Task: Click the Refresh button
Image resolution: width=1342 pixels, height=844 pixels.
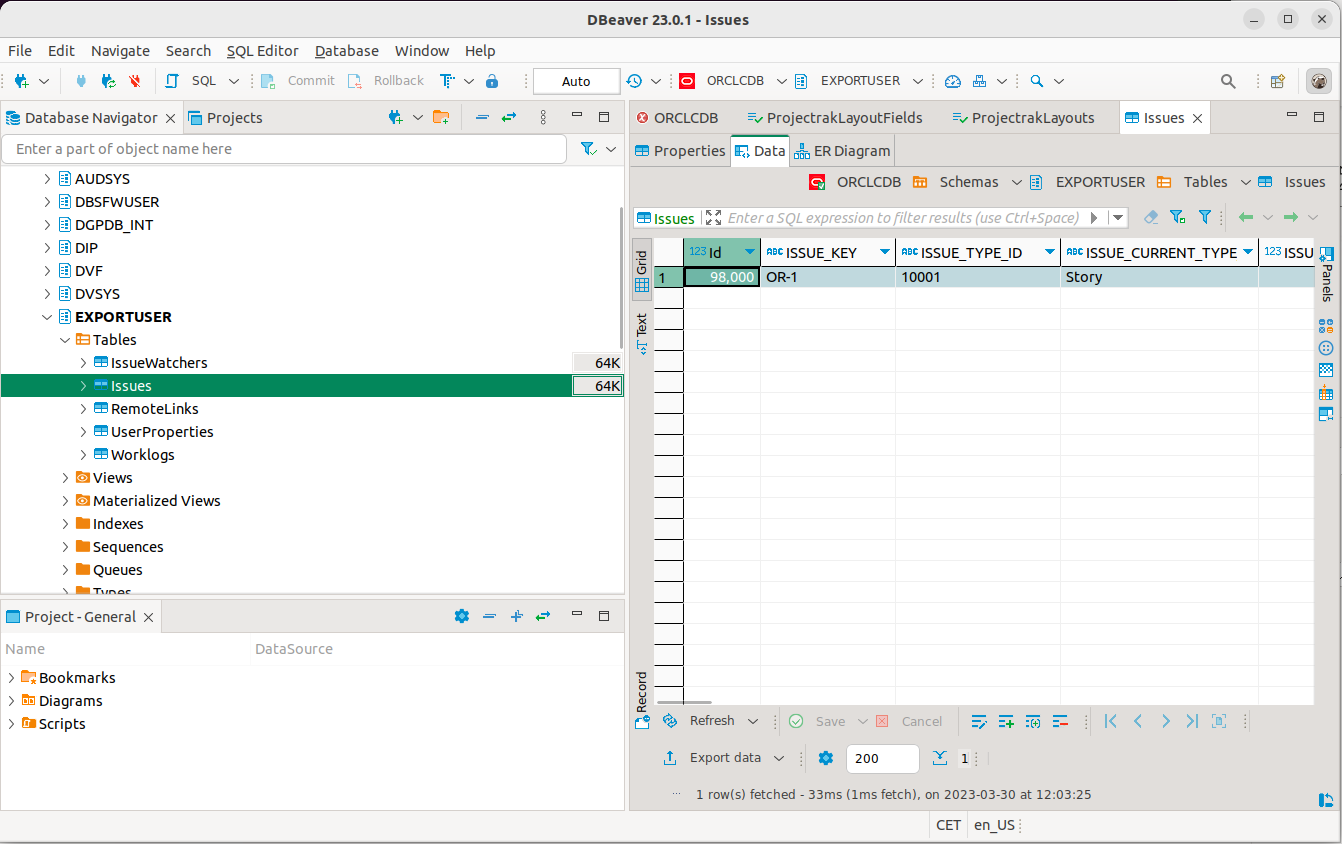Action: pos(711,721)
